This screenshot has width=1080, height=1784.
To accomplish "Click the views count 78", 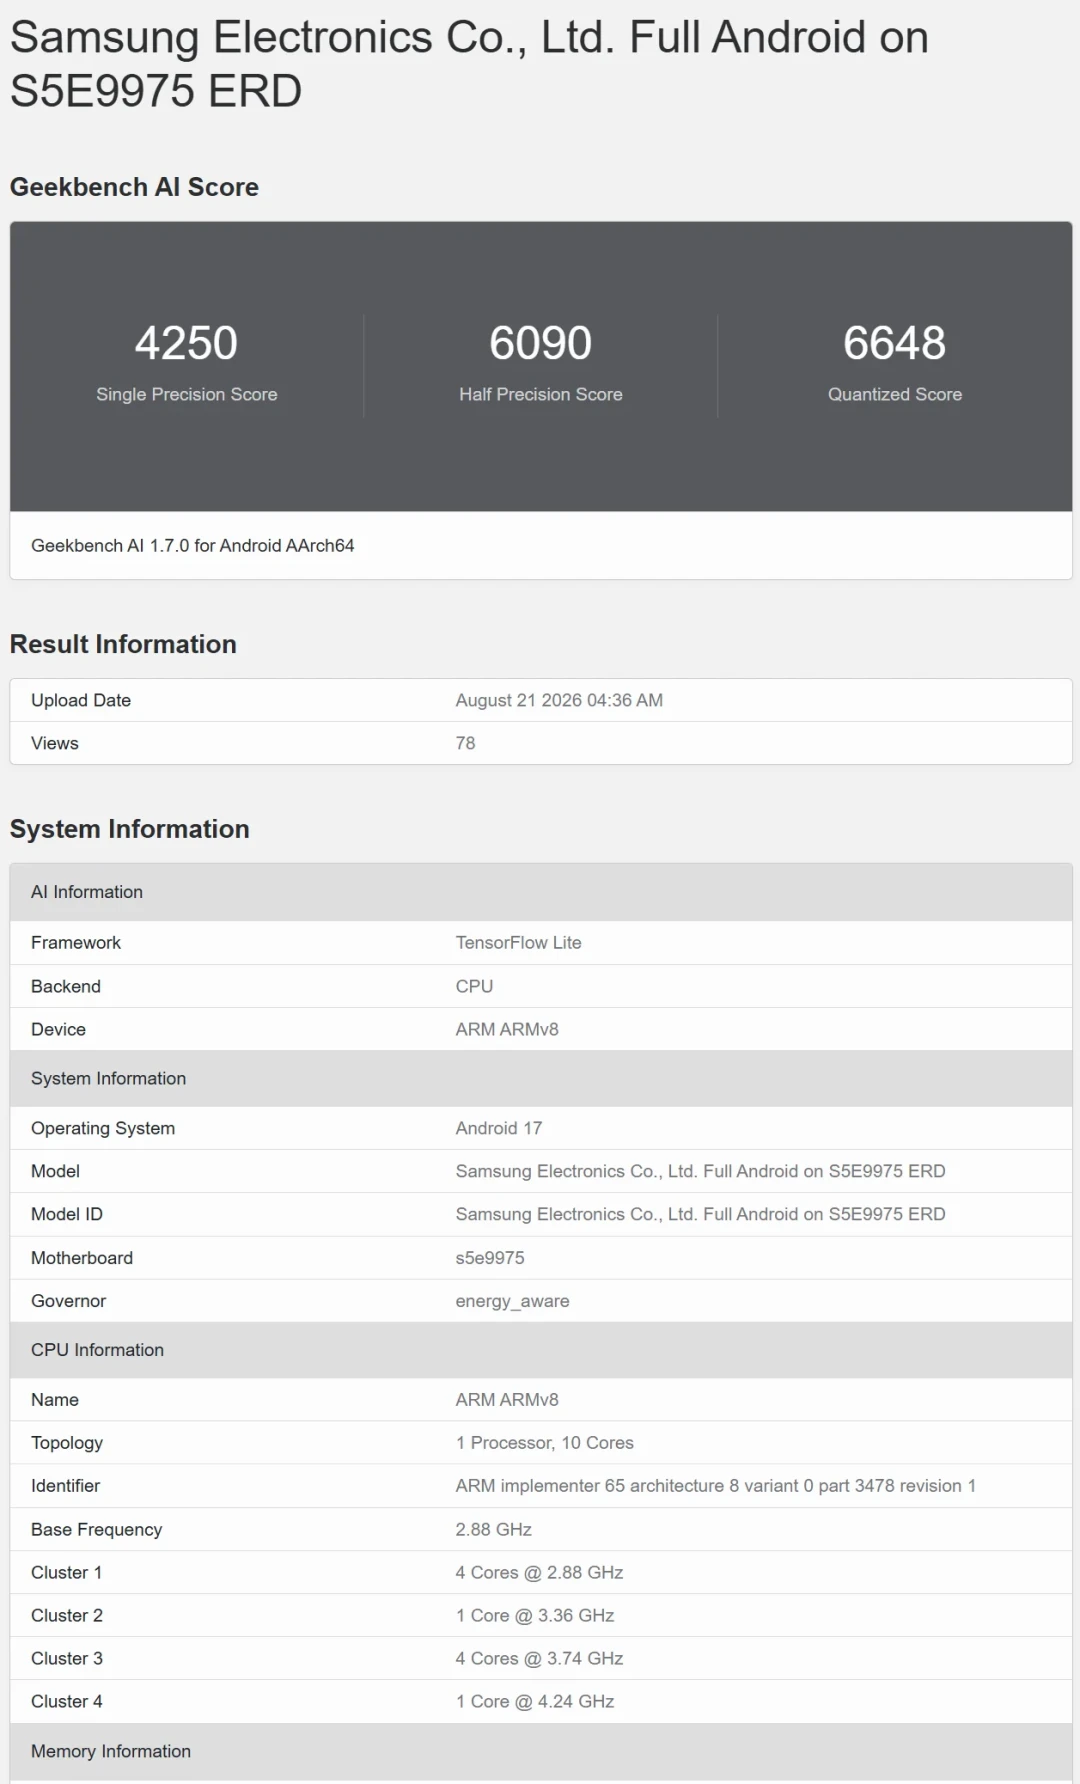I will coord(465,743).
